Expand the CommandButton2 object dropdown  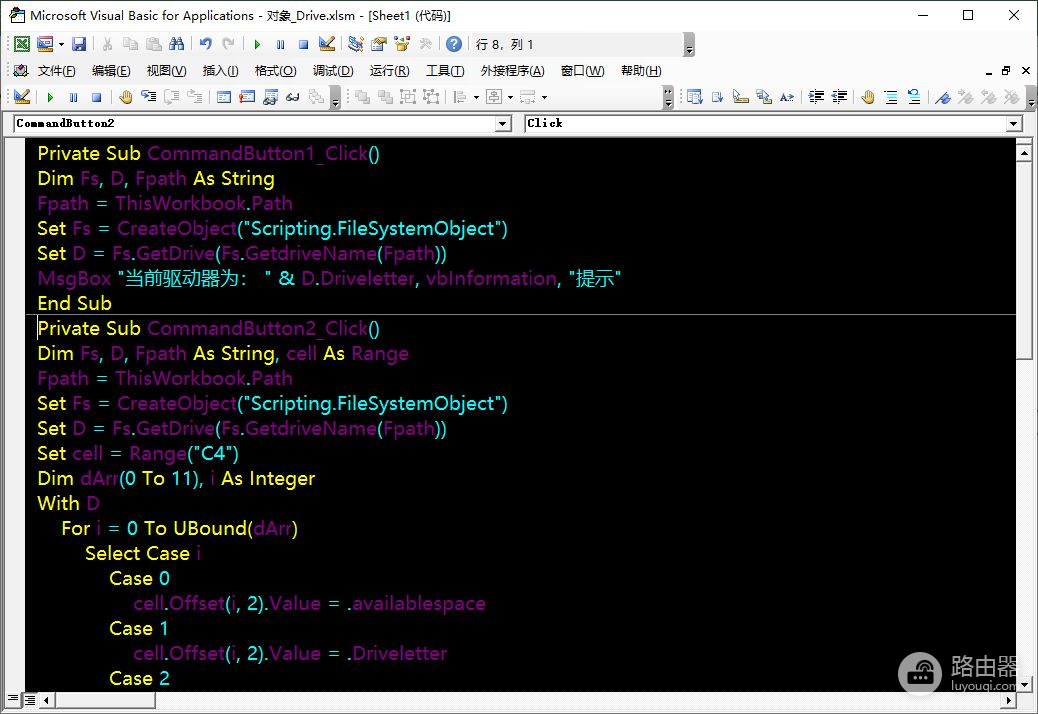[x=503, y=123]
